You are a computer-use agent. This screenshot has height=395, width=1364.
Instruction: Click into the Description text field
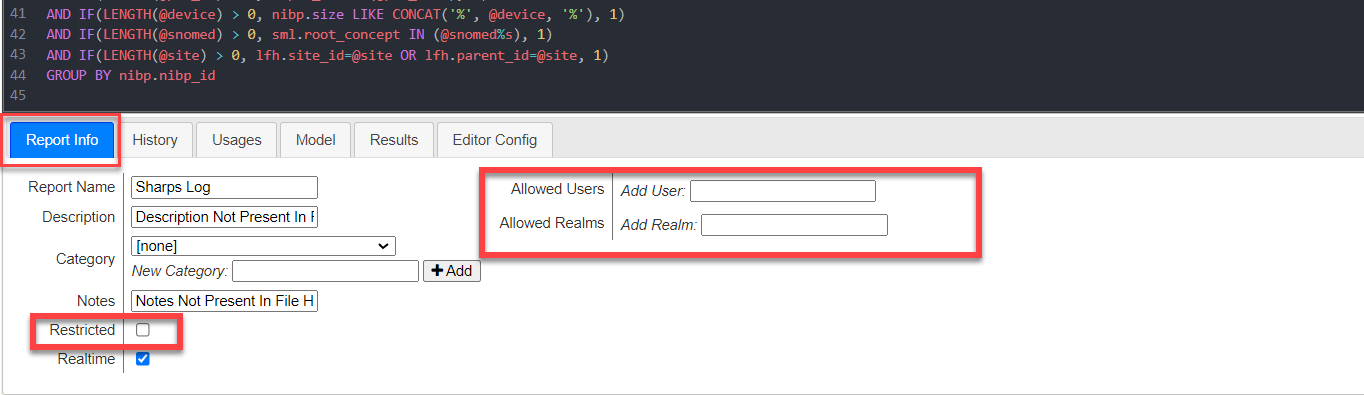pyautogui.click(x=224, y=217)
